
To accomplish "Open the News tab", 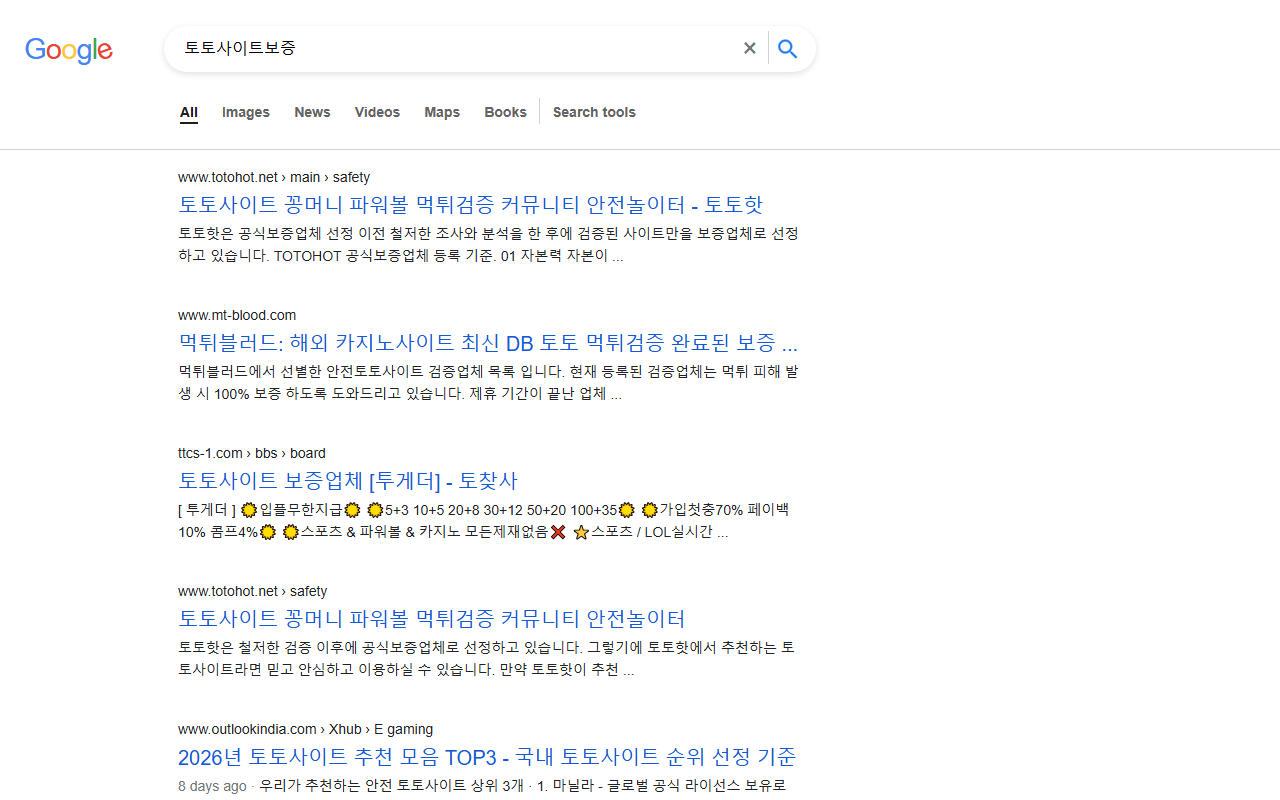I will coord(312,112).
